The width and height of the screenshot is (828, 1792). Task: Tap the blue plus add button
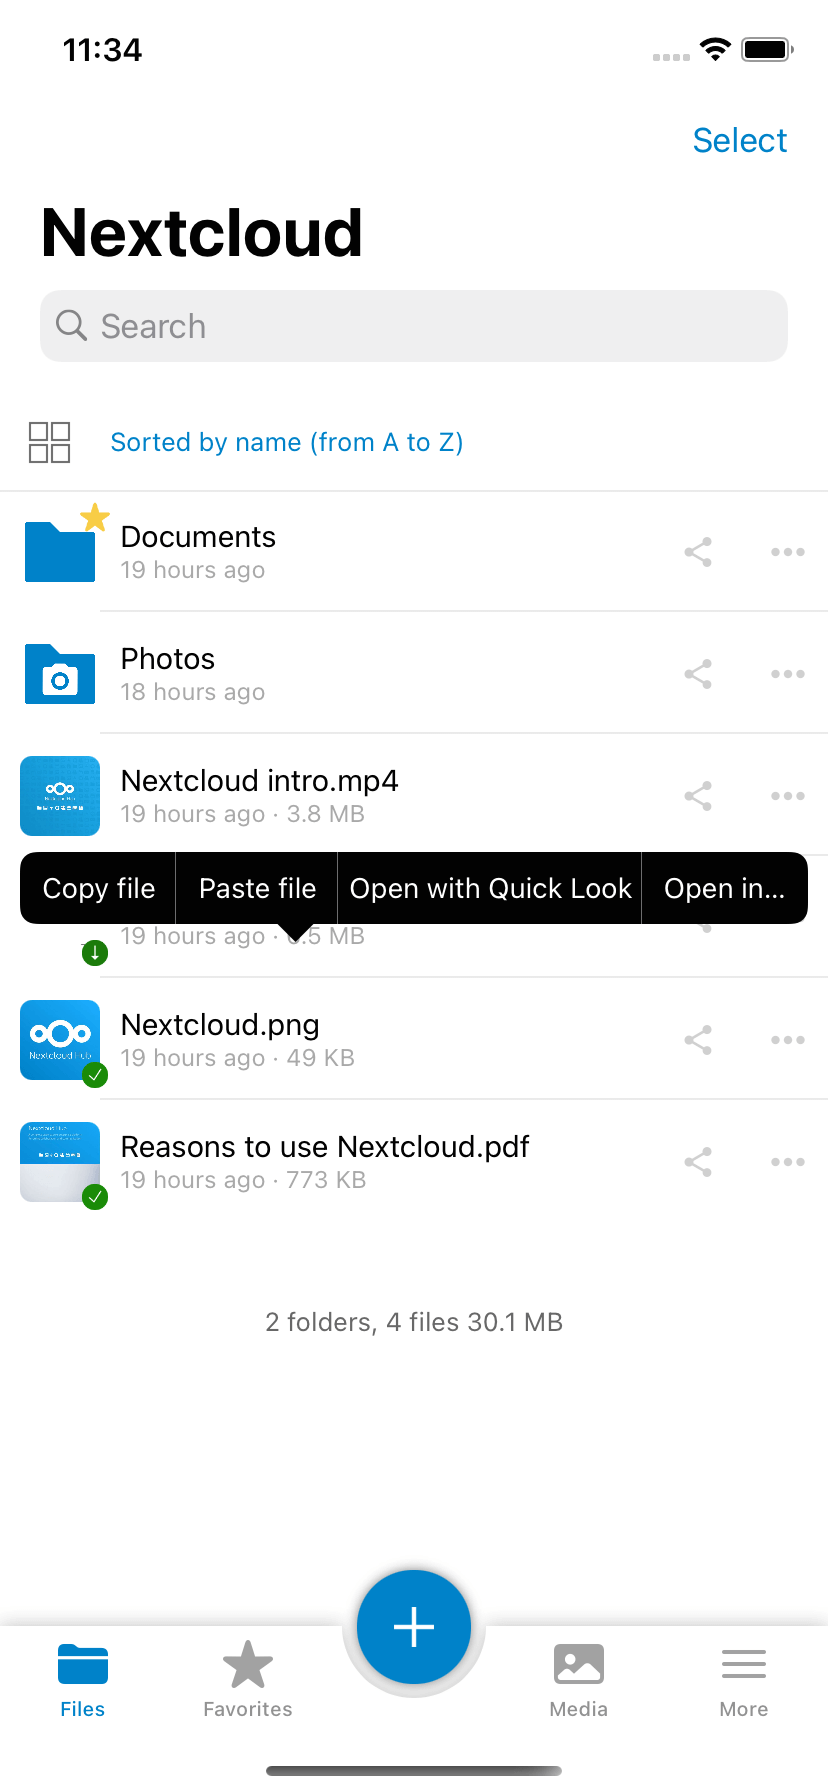pos(414,1628)
